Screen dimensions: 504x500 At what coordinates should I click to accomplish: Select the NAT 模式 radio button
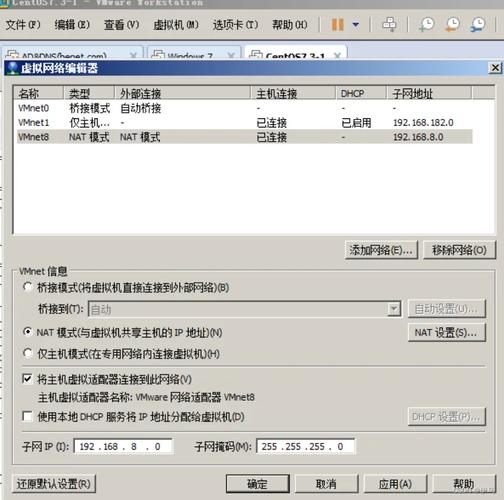(x=28, y=332)
